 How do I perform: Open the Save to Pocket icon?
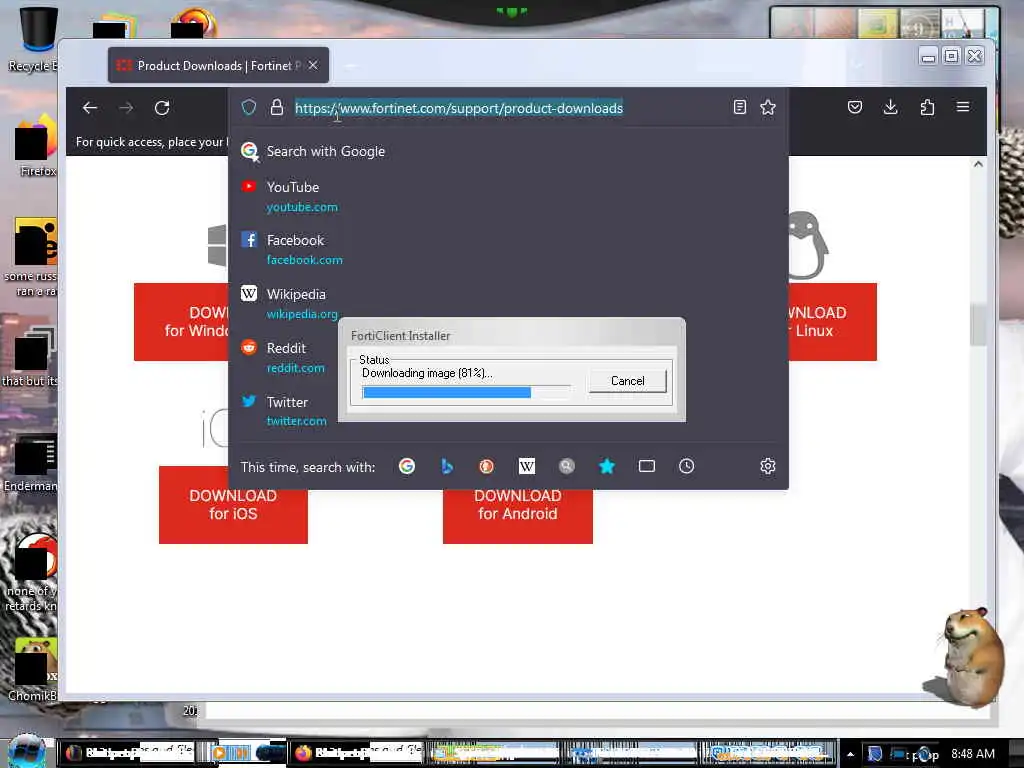(855, 107)
